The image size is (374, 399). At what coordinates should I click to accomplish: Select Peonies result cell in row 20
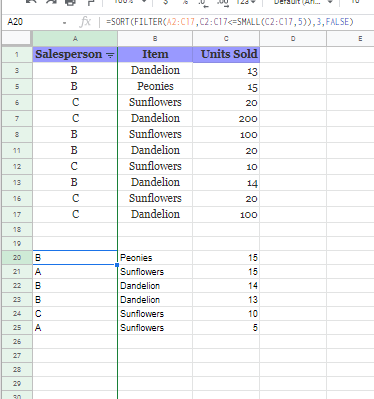(155, 257)
